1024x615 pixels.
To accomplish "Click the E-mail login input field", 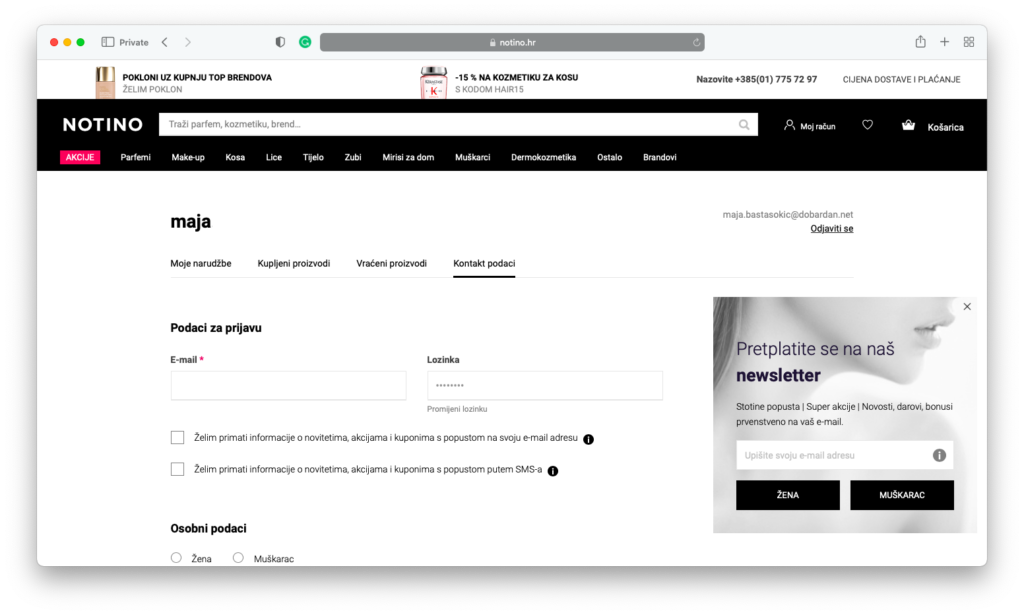I will coord(288,386).
